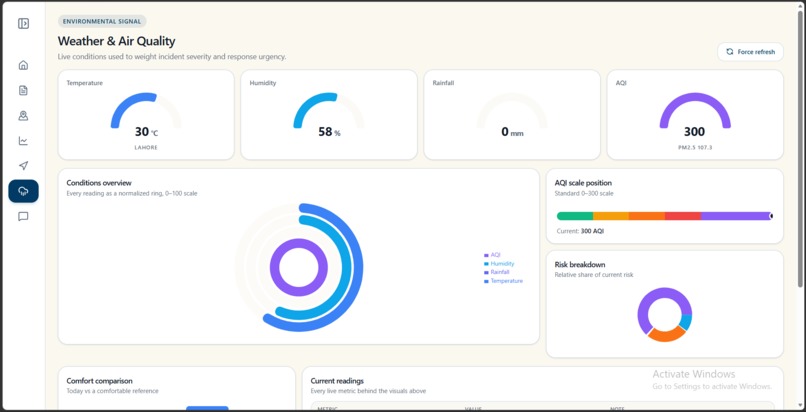The image size is (806, 412).
Task: Click the Conditions overview heading
Action: tap(99, 183)
